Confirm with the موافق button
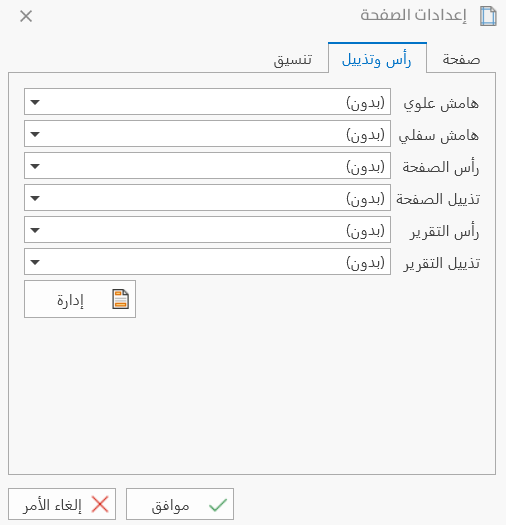Image resolution: width=506 pixels, height=525 pixels. click(x=180, y=504)
